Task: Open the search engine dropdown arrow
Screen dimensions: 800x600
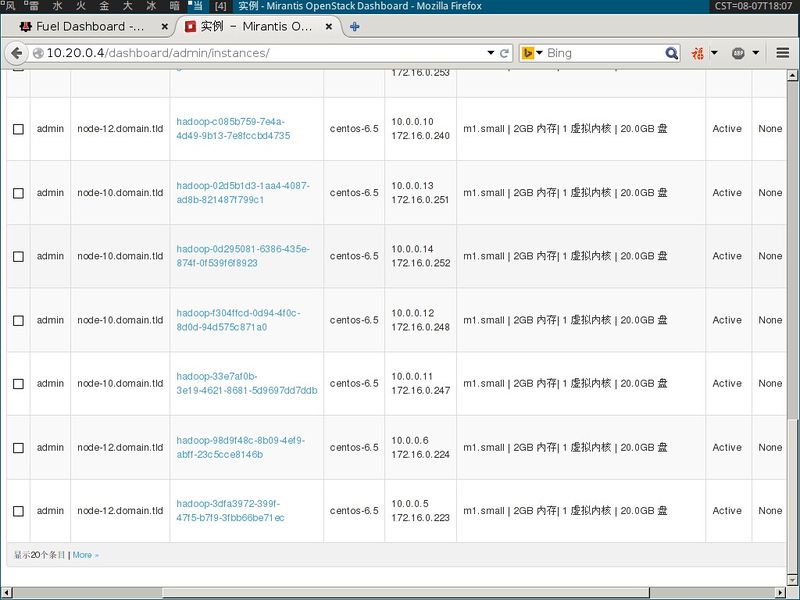Action: [540, 52]
